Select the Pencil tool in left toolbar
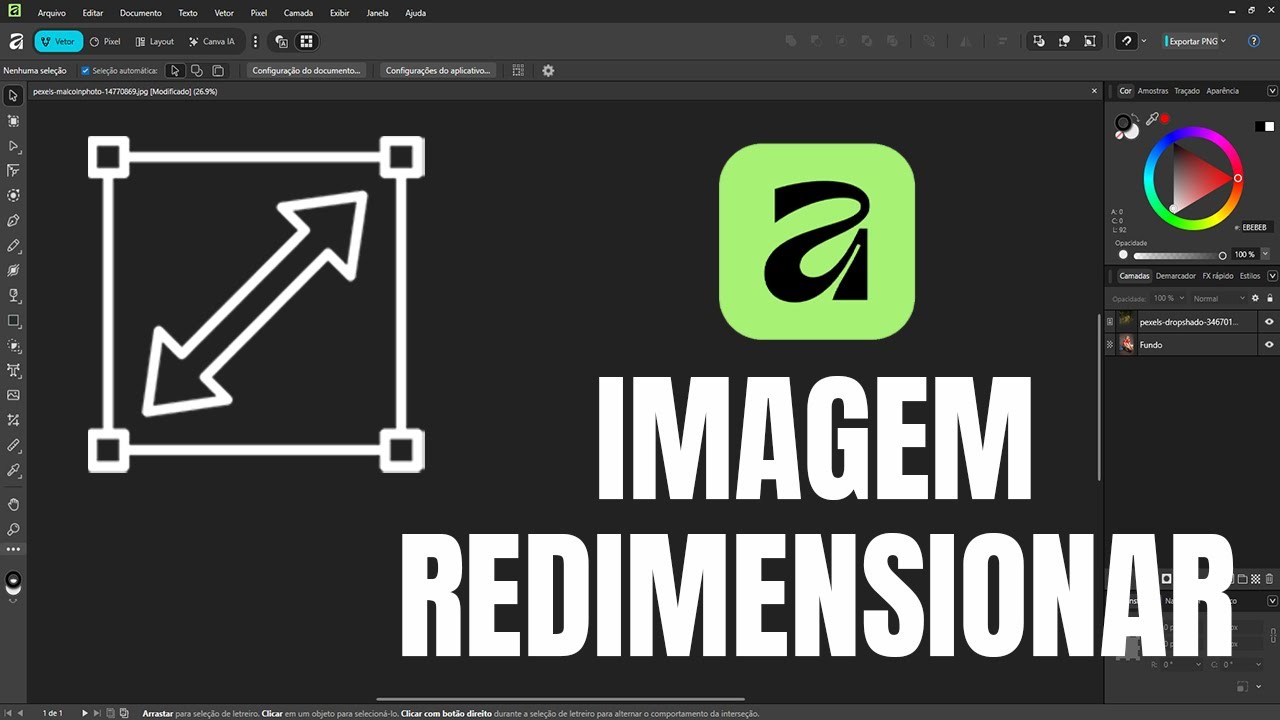 pyautogui.click(x=13, y=245)
